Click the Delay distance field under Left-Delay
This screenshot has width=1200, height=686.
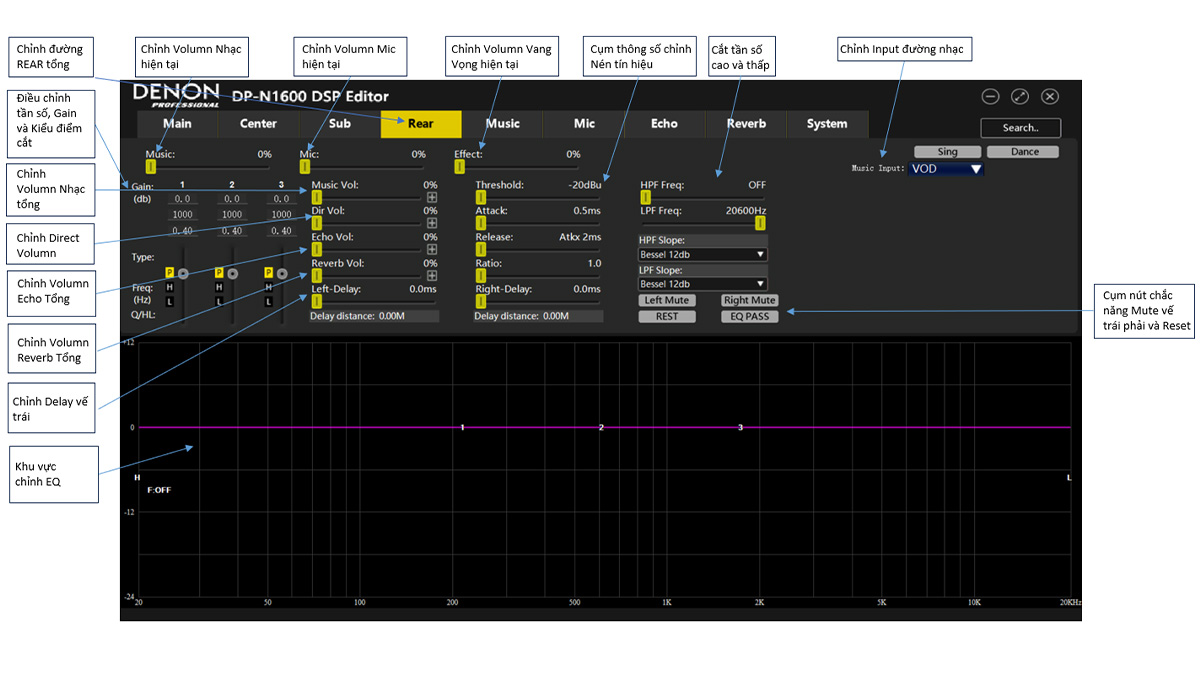[374, 316]
